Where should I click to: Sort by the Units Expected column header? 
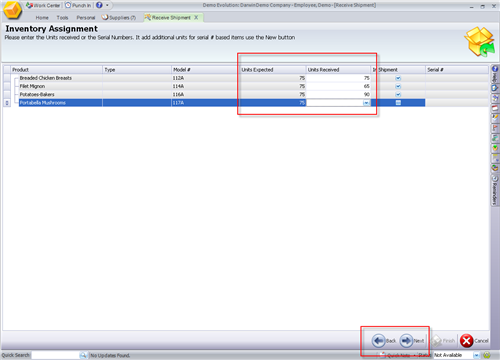pos(273,70)
